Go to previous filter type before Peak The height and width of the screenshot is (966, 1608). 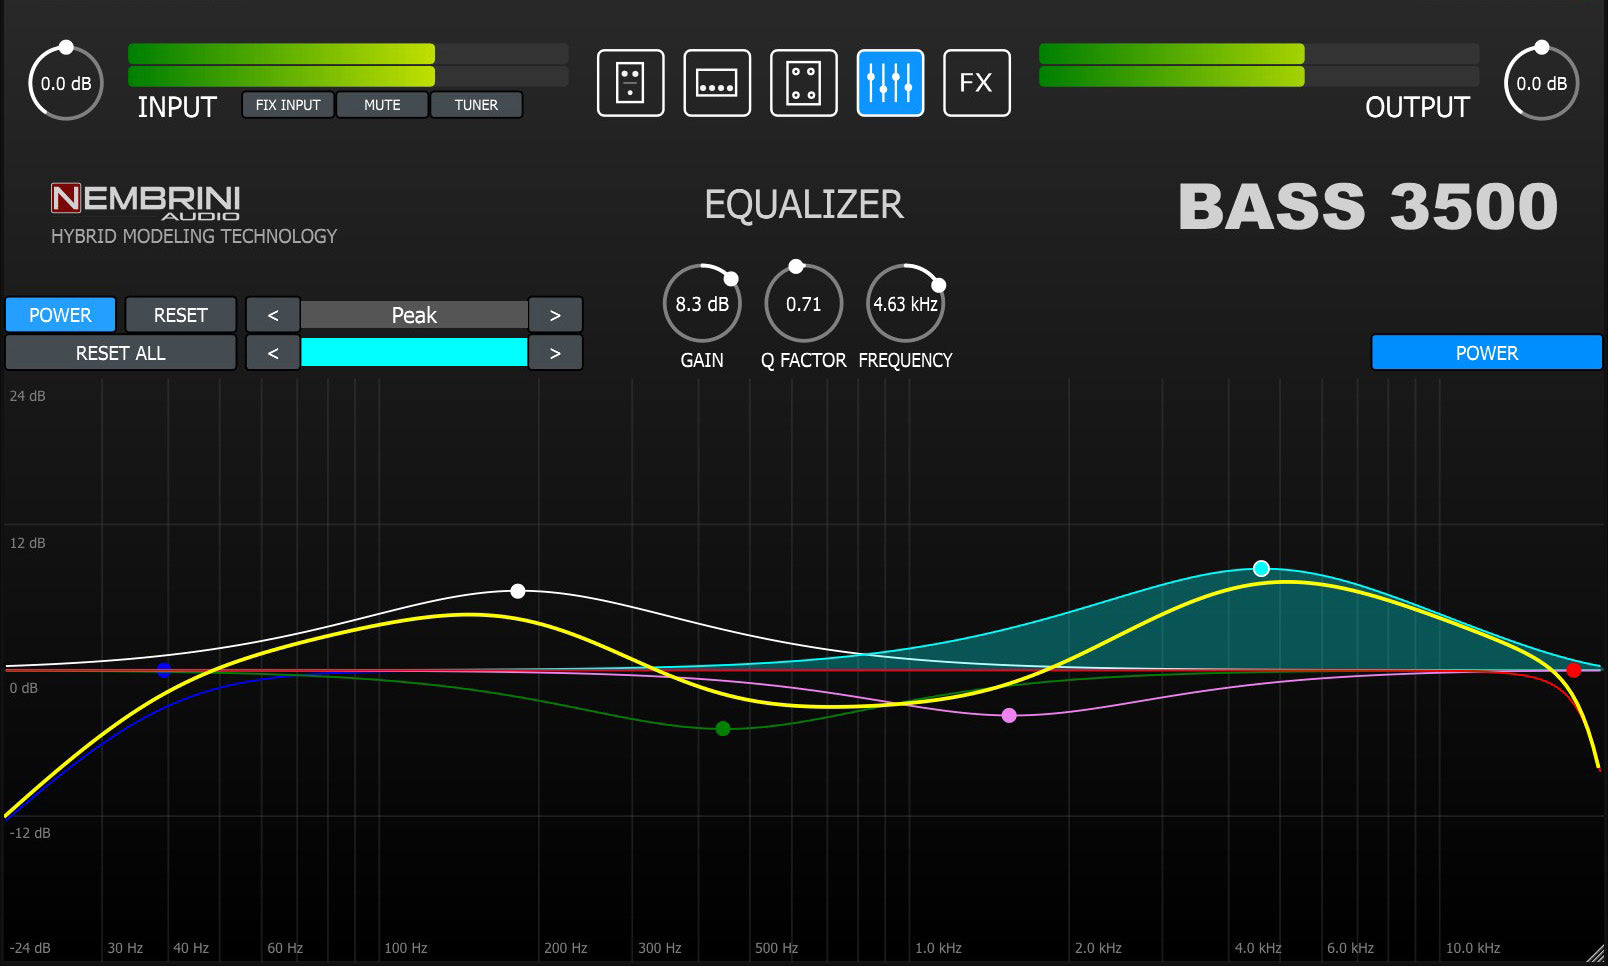click(x=273, y=315)
